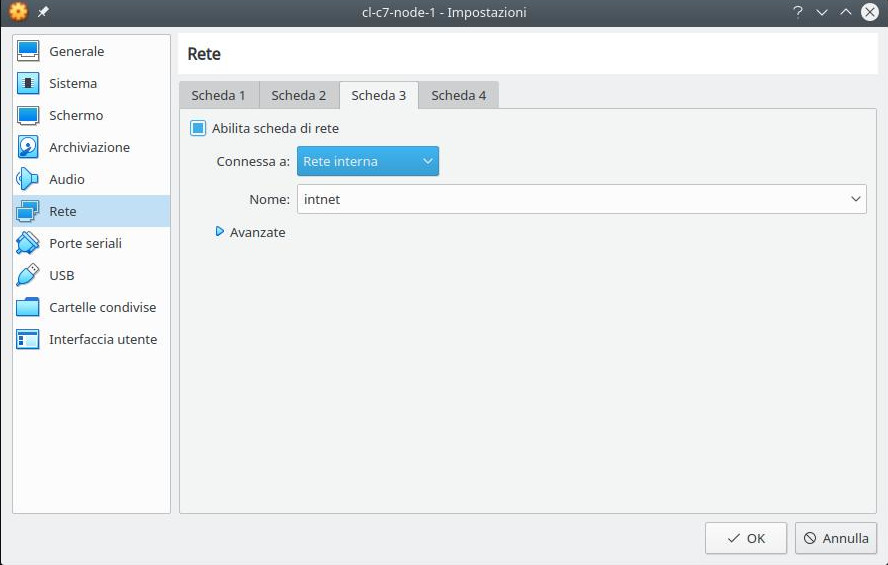Screen dimensions: 888x565
Task: Open Schermo display settings icon
Action: point(28,115)
